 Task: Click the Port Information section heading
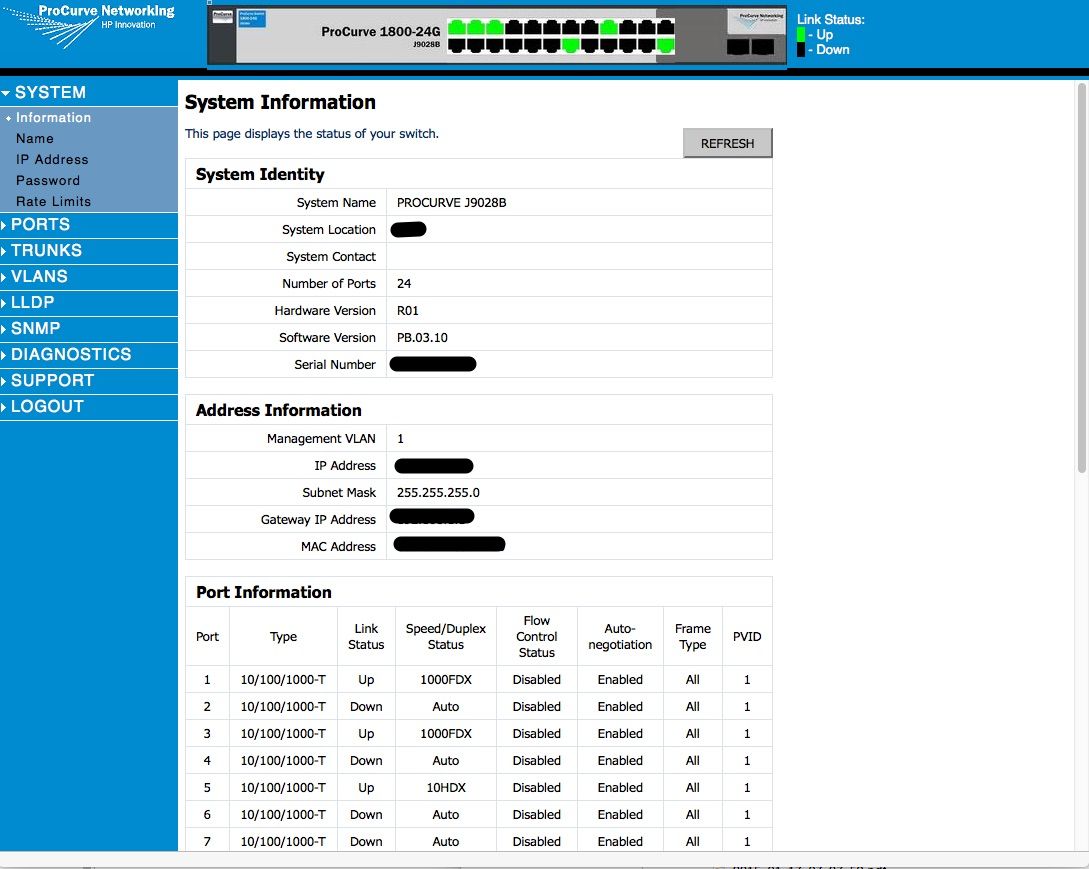pyautogui.click(x=264, y=592)
